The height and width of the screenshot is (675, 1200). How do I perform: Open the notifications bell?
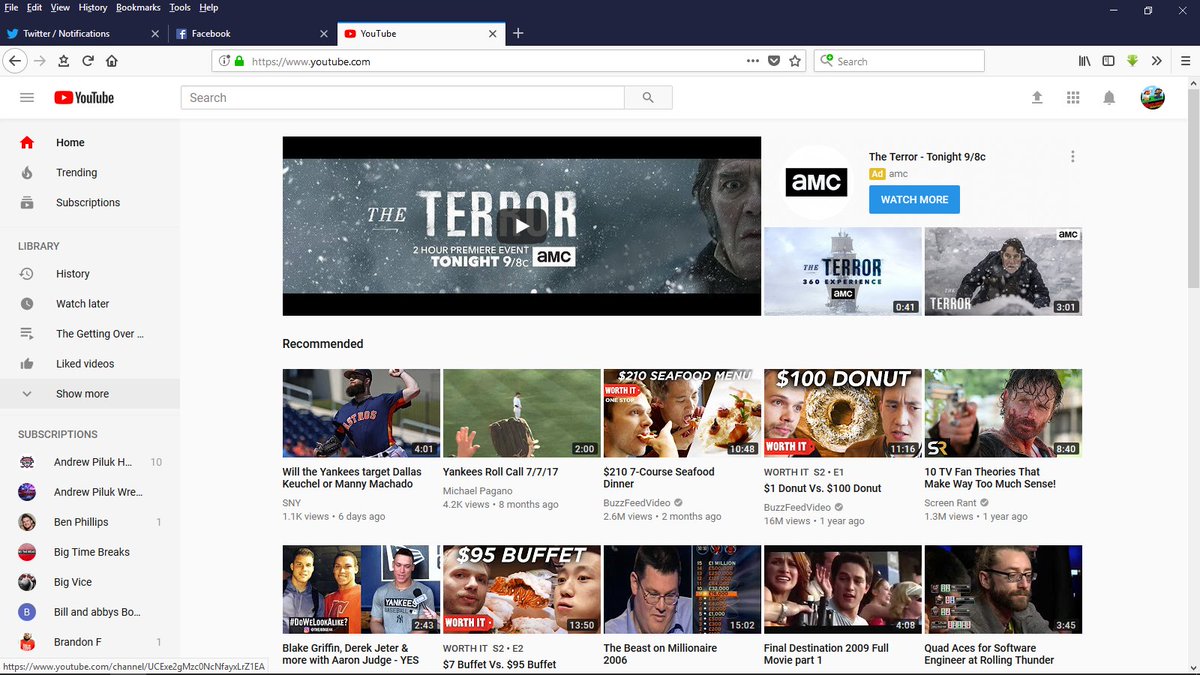pyautogui.click(x=1109, y=97)
